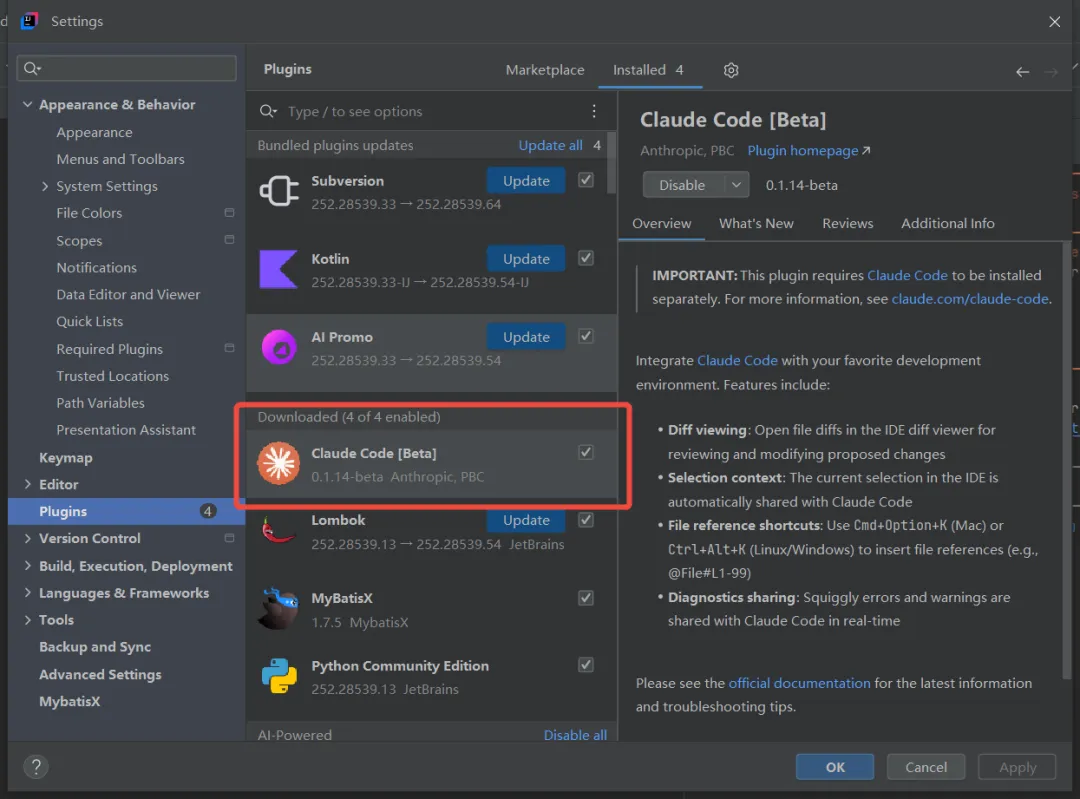Click Update for Kotlin plugin
The height and width of the screenshot is (799, 1080).
pyautogui.click(x=526, y=258)
